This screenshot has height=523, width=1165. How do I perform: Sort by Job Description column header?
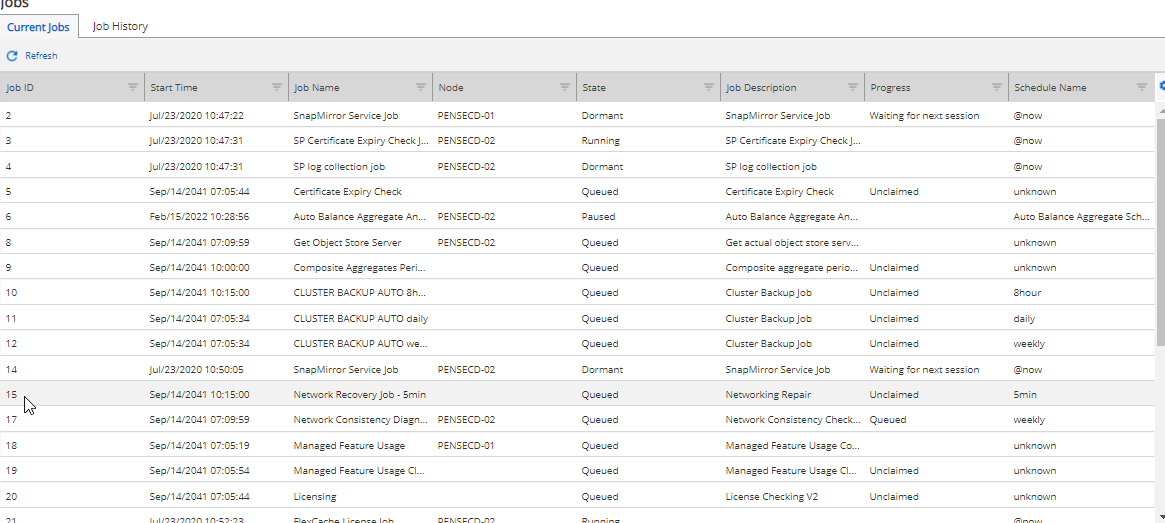click(x=761, y=88)
